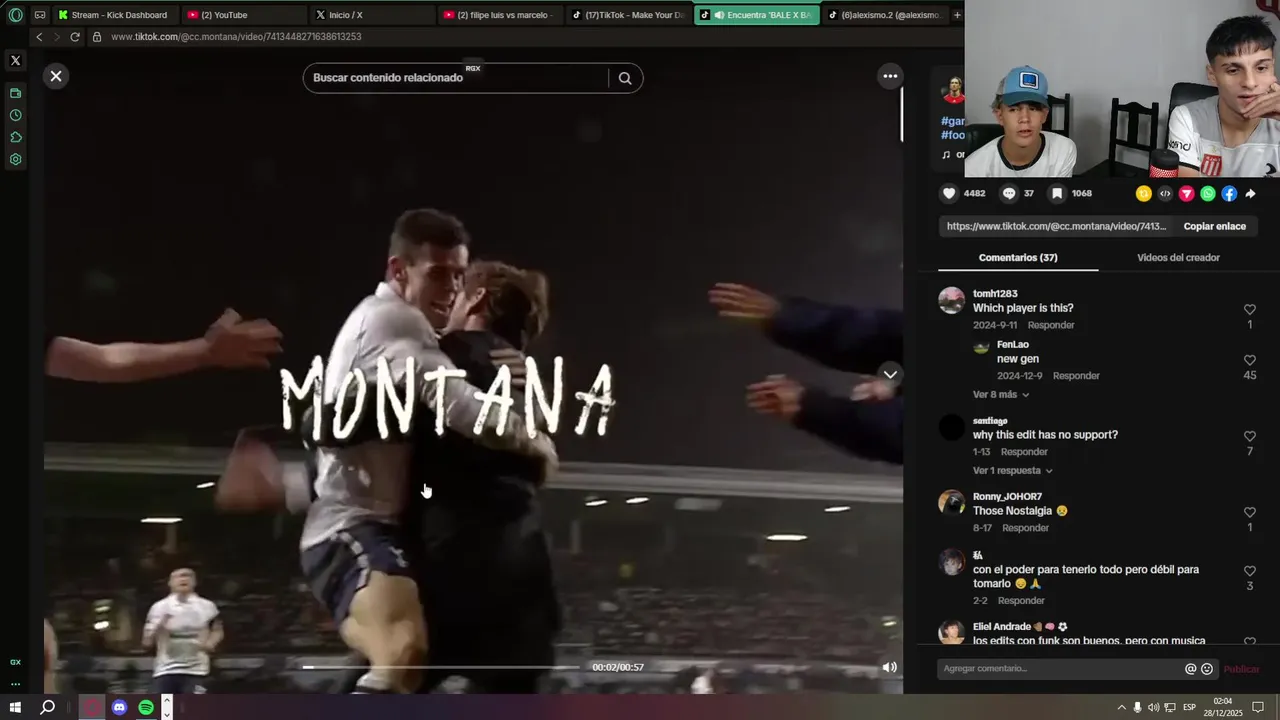This screenshot has width=1280, height=720.
Task: Seek on the video progress bar
Action: [x=441, y=667]
